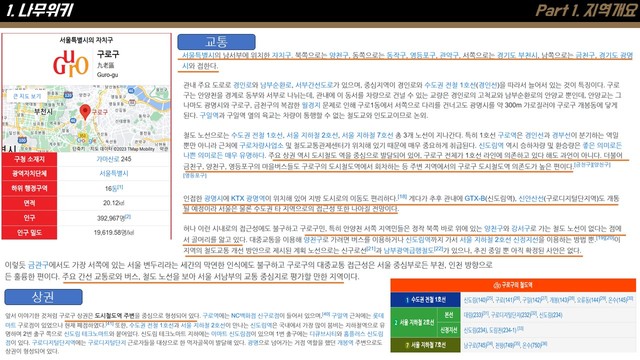Click the '서울 지하철 7호선' olive table row header
Screen dimensions: 640x360
click(x=426, y=345)
